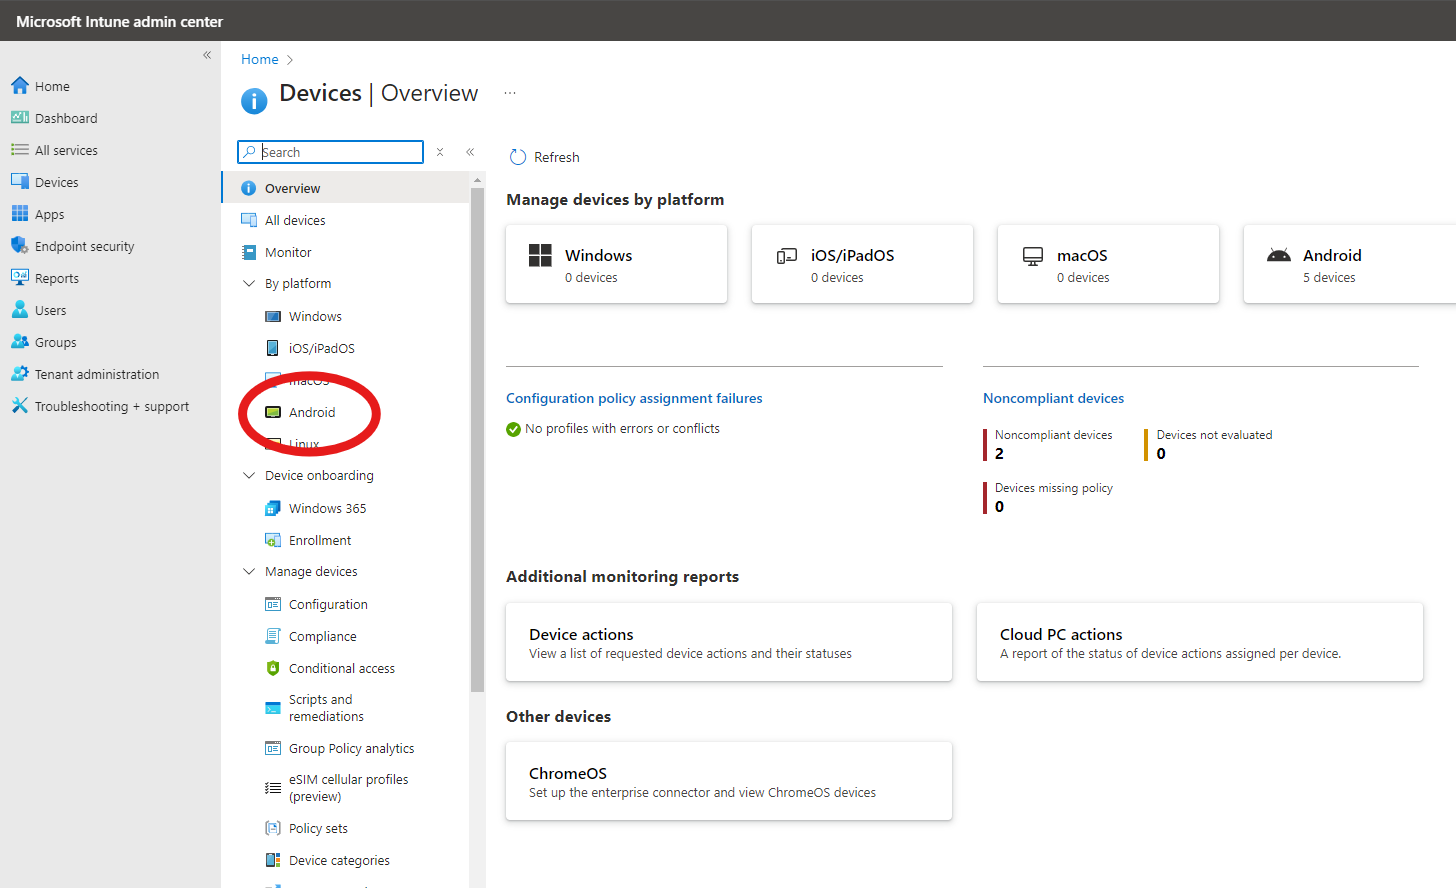Click the macOS monitor icon on platform card

(x=1033, y=256)
